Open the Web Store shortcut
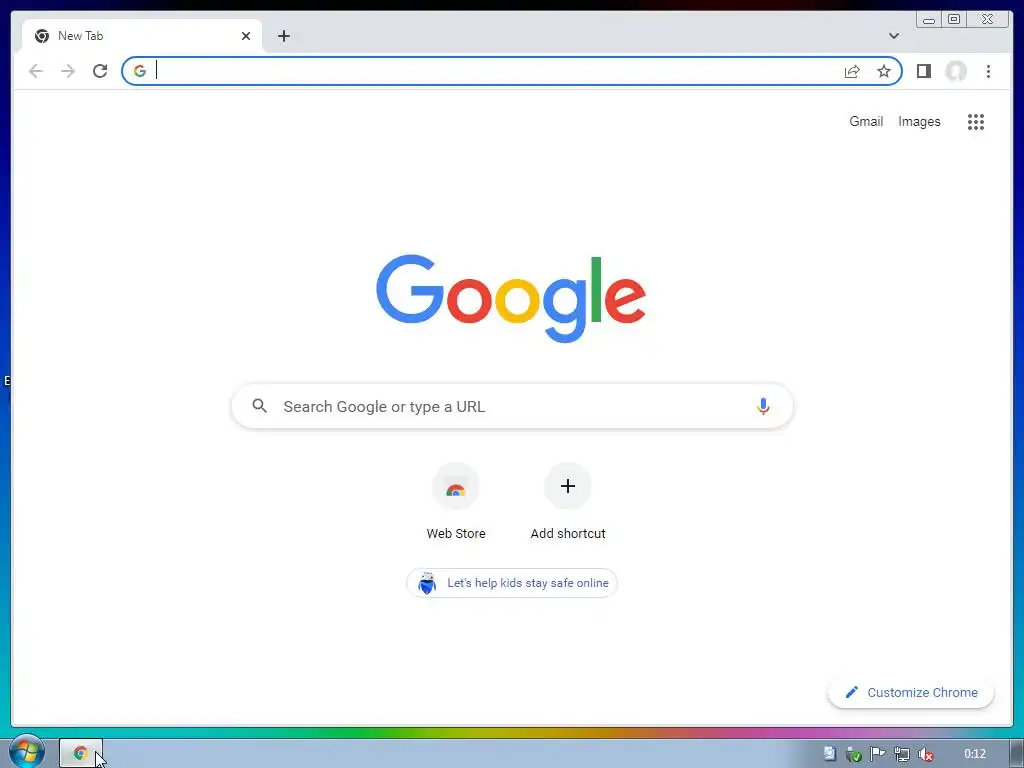 (456, 502)
